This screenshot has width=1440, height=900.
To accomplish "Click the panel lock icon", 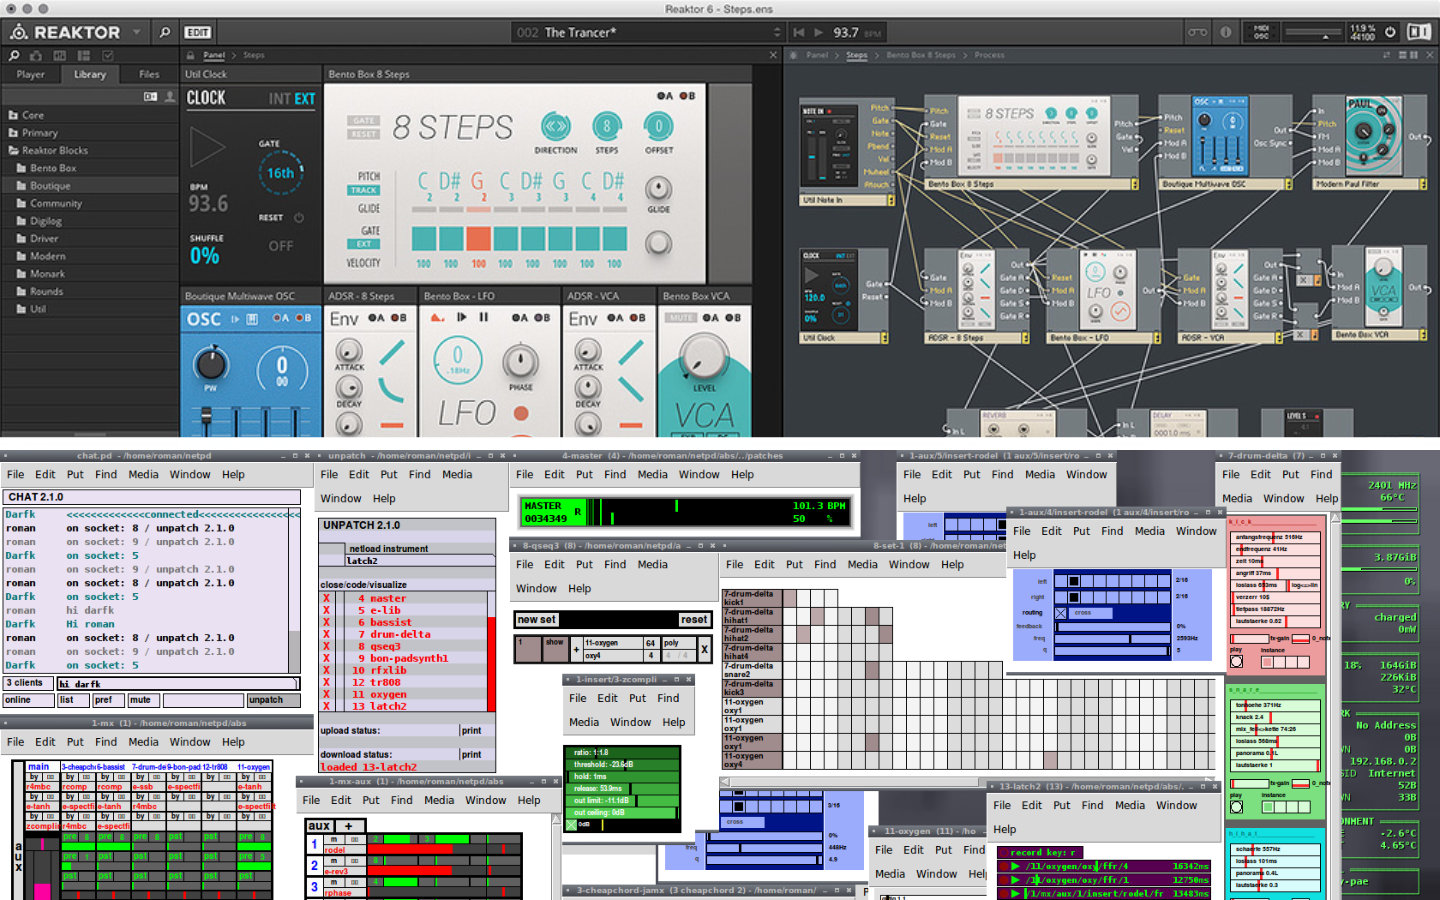I will 190,55.
